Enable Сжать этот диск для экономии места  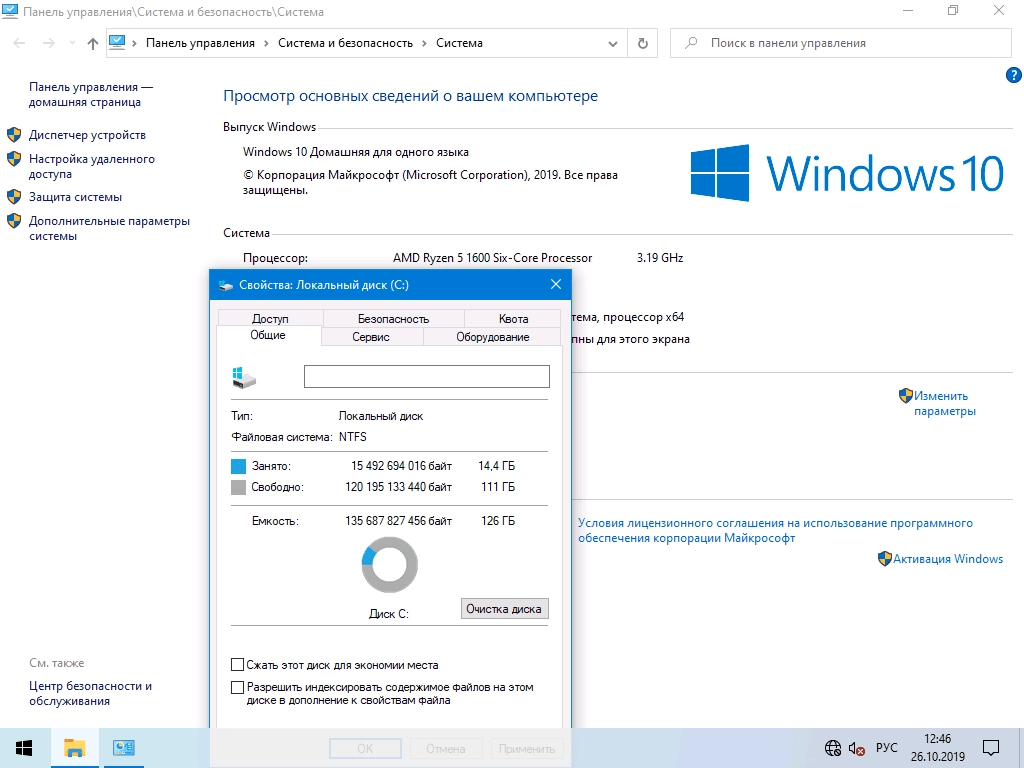pyautogui.click(x=238, y=665)
